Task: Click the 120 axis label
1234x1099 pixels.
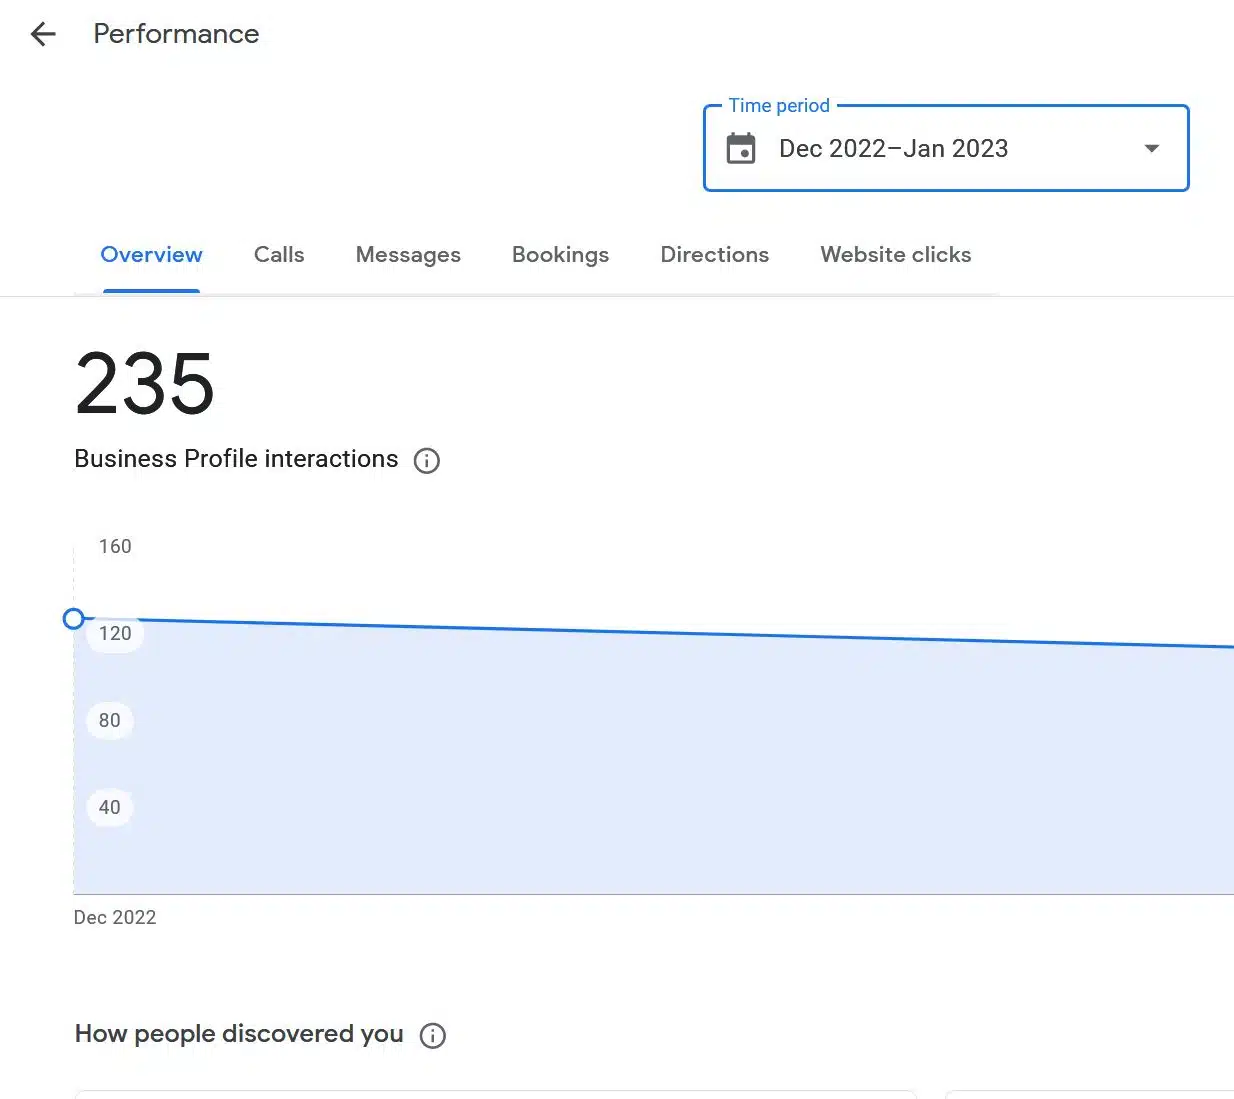Action: 115,633
